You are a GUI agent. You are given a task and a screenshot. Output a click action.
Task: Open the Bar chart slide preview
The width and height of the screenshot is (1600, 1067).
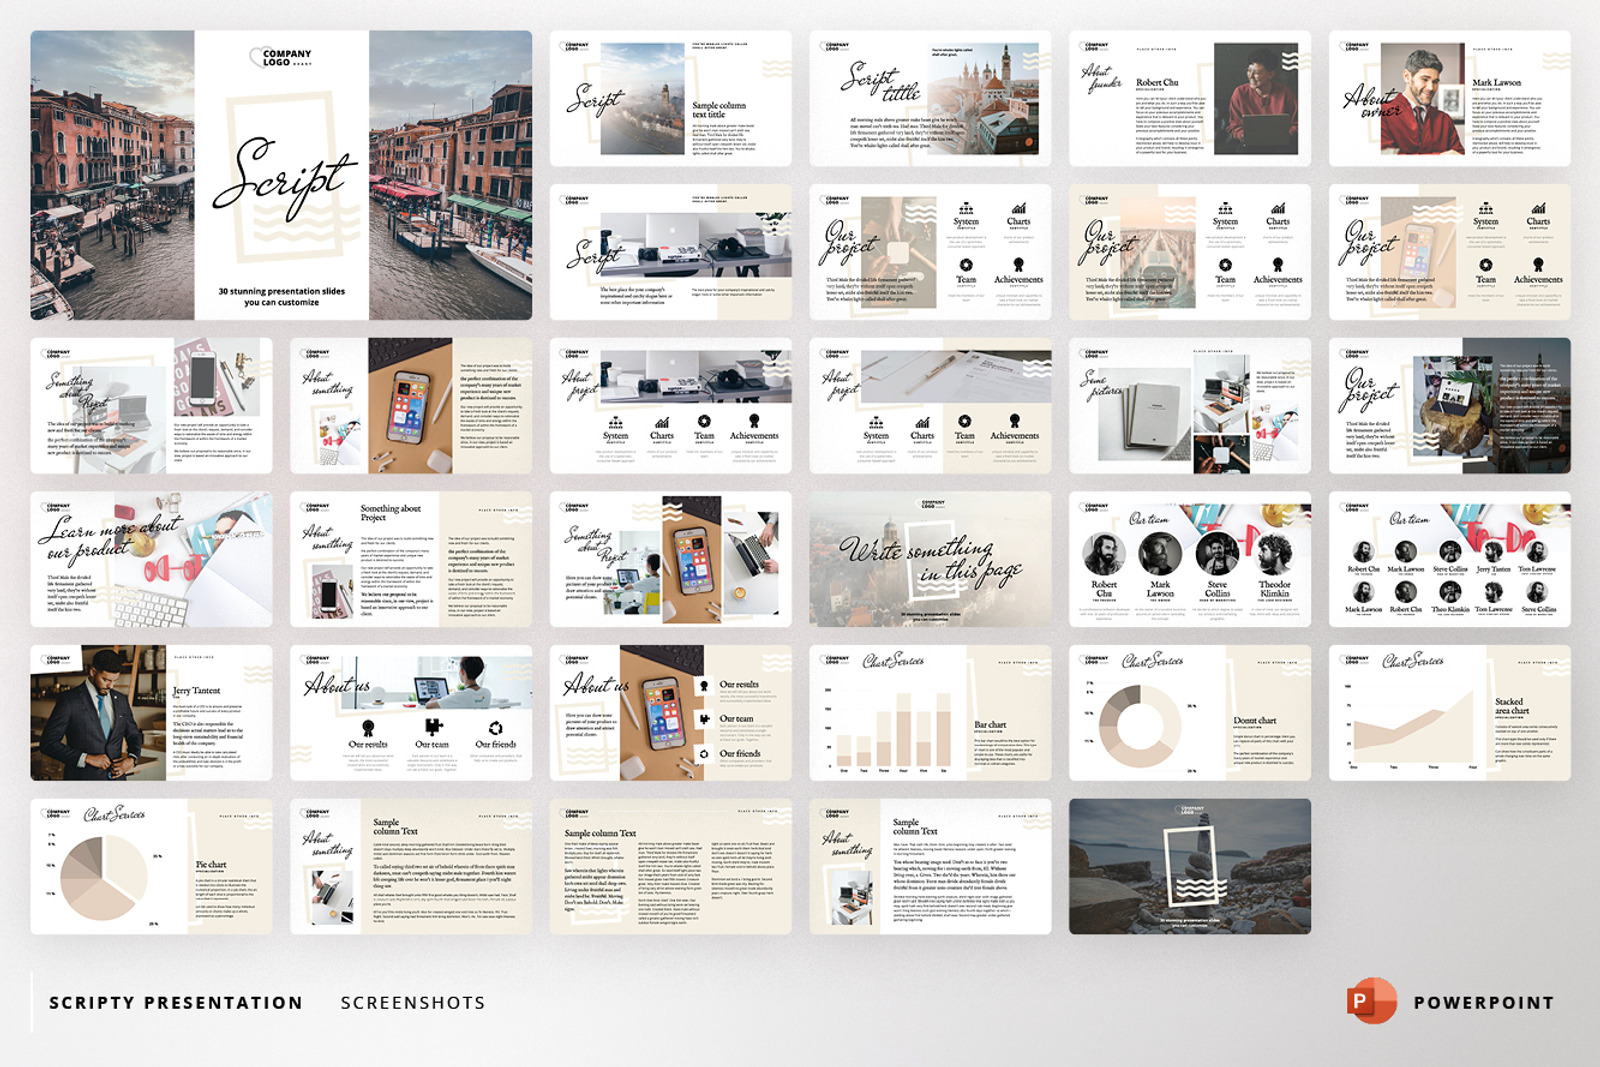pyautogui.click(x=940, y=715)
